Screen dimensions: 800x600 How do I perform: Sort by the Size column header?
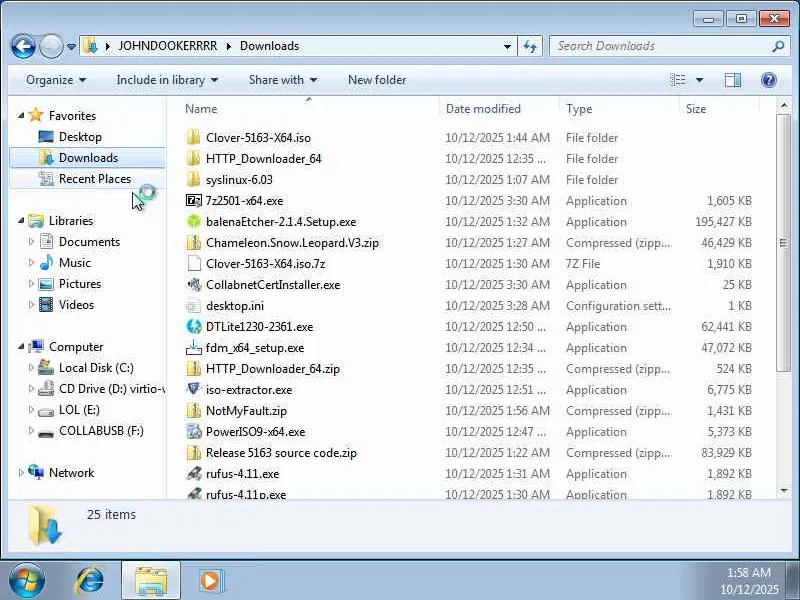(696, 109)
